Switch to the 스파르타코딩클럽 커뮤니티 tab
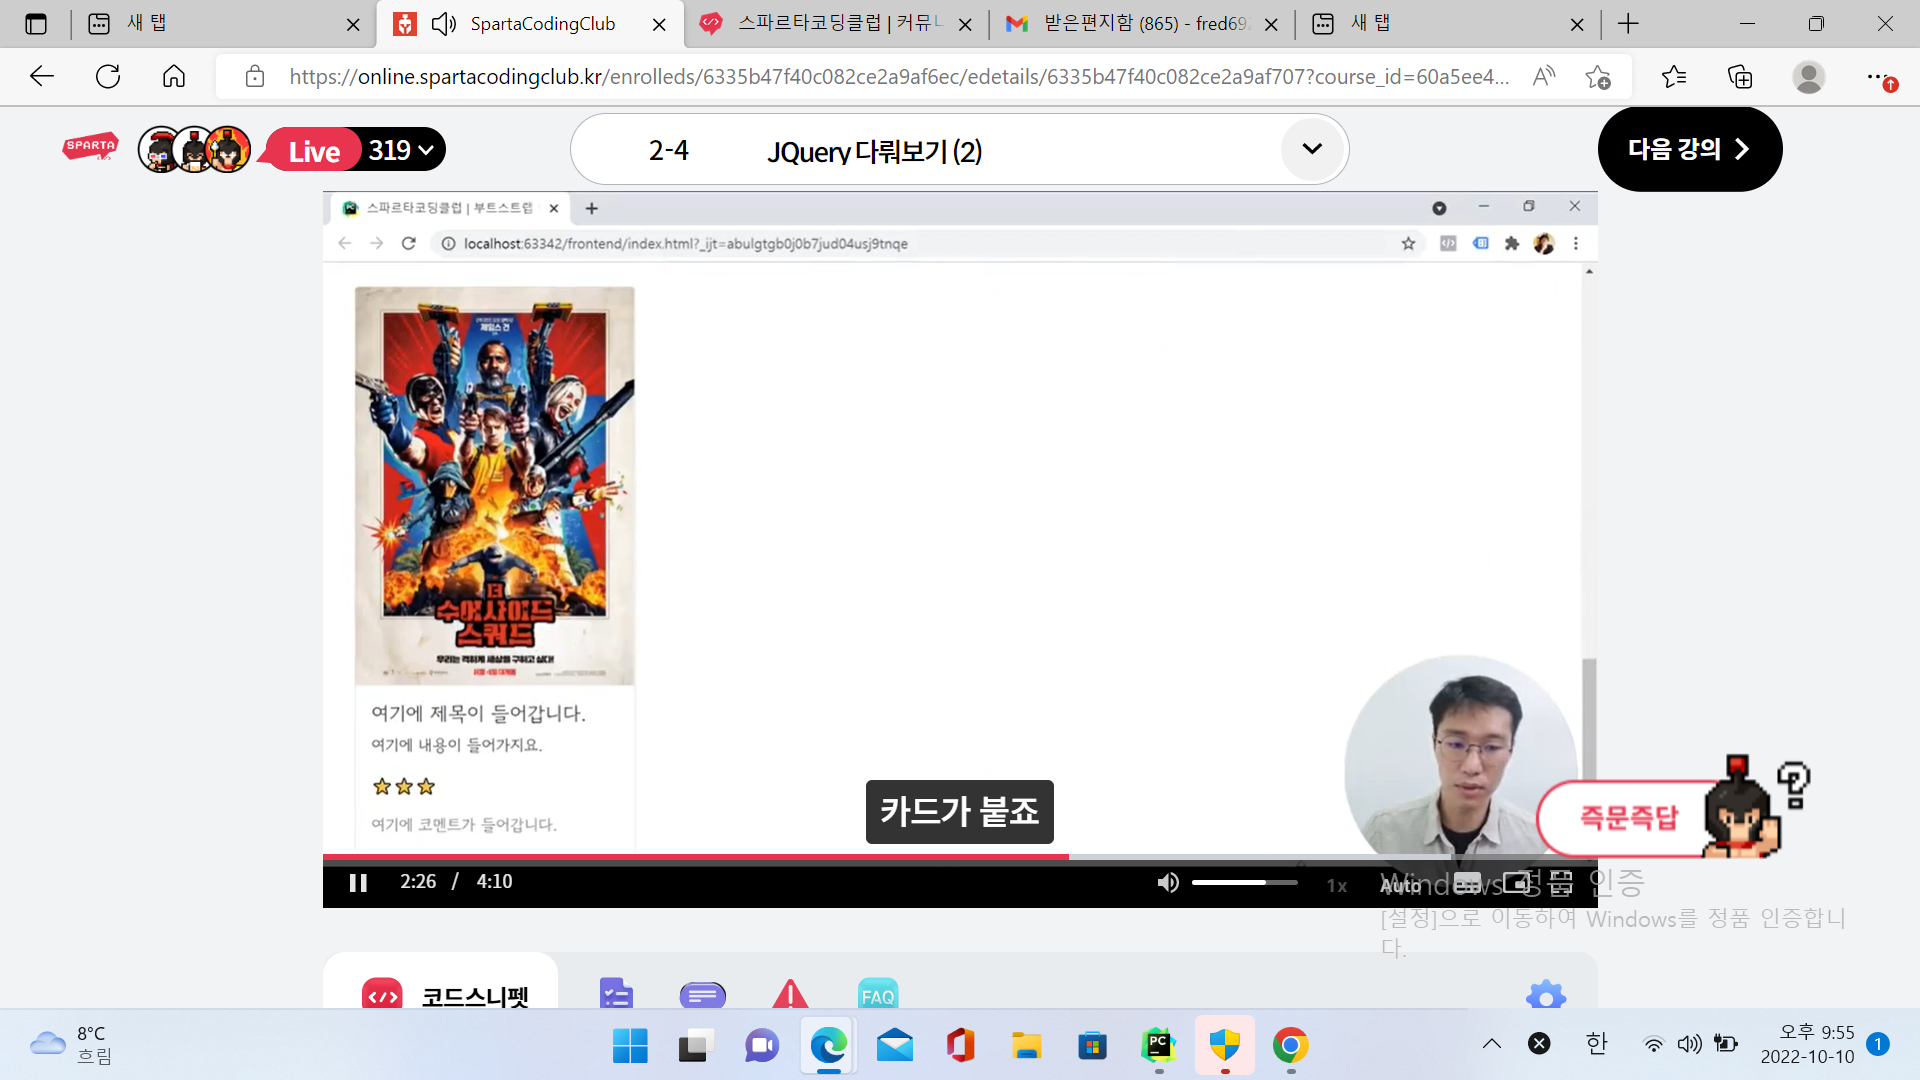This screenshot has width=1920, height=1080. coord(836,24)
